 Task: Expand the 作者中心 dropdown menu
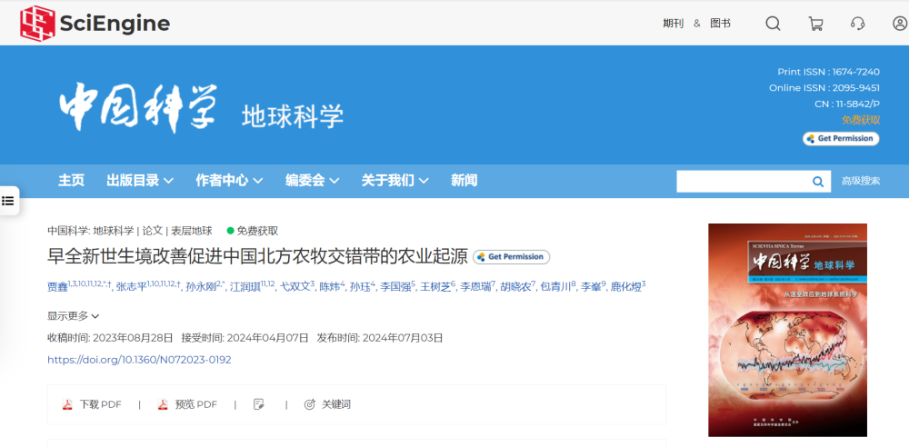[x=229, y=181]
